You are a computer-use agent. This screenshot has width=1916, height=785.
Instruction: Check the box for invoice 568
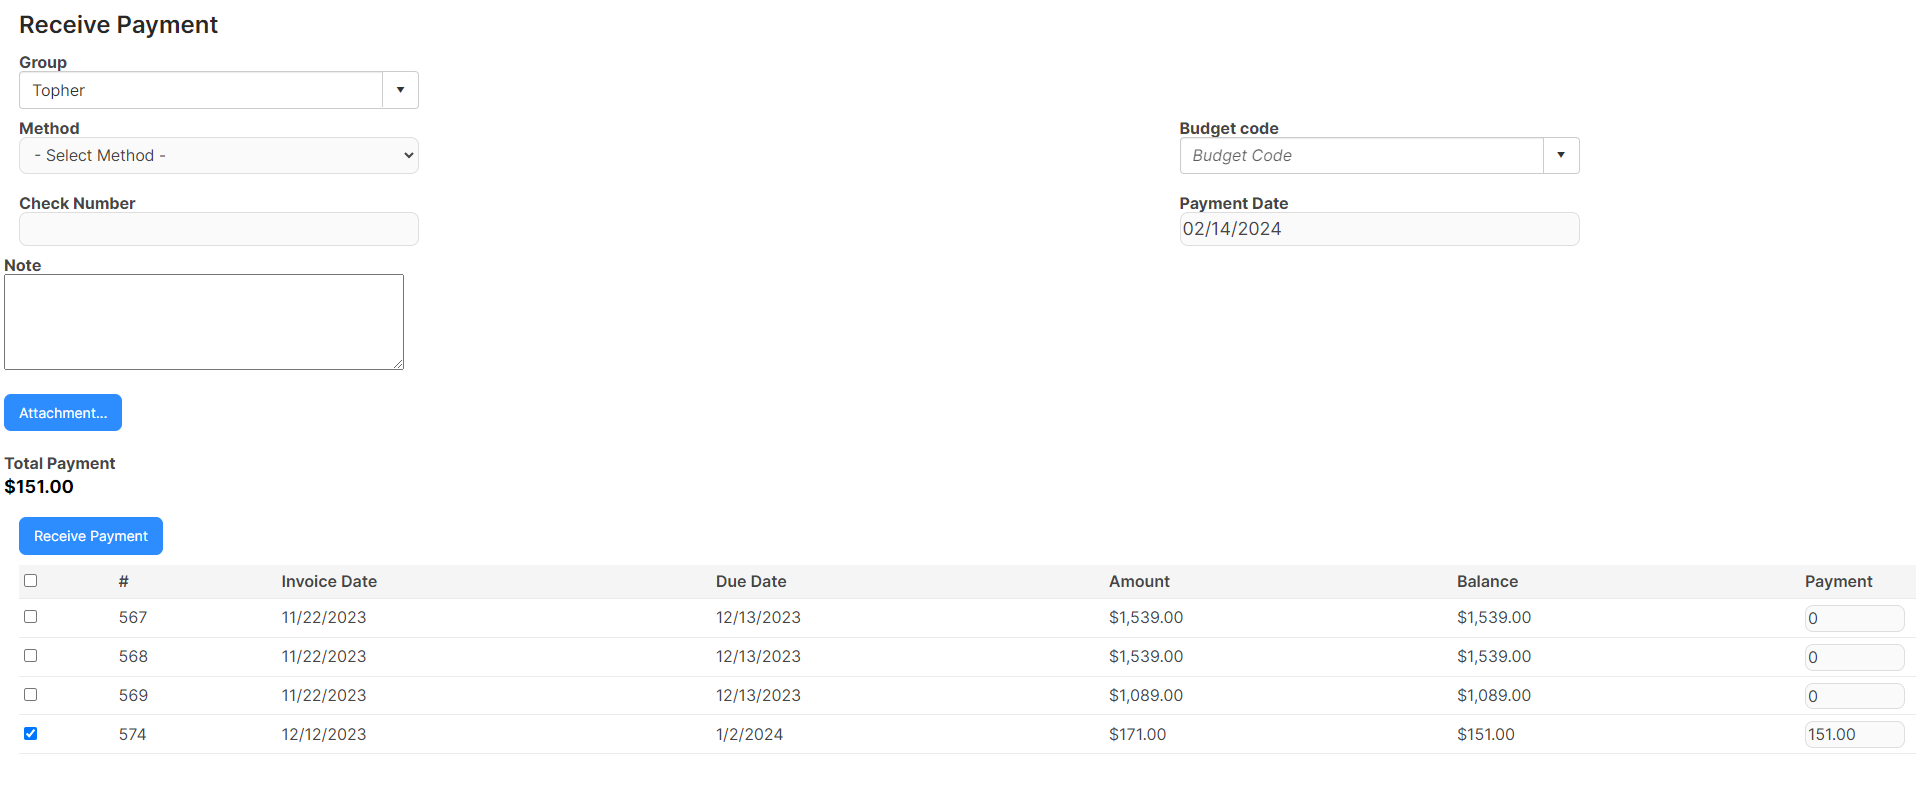[30, 656]
